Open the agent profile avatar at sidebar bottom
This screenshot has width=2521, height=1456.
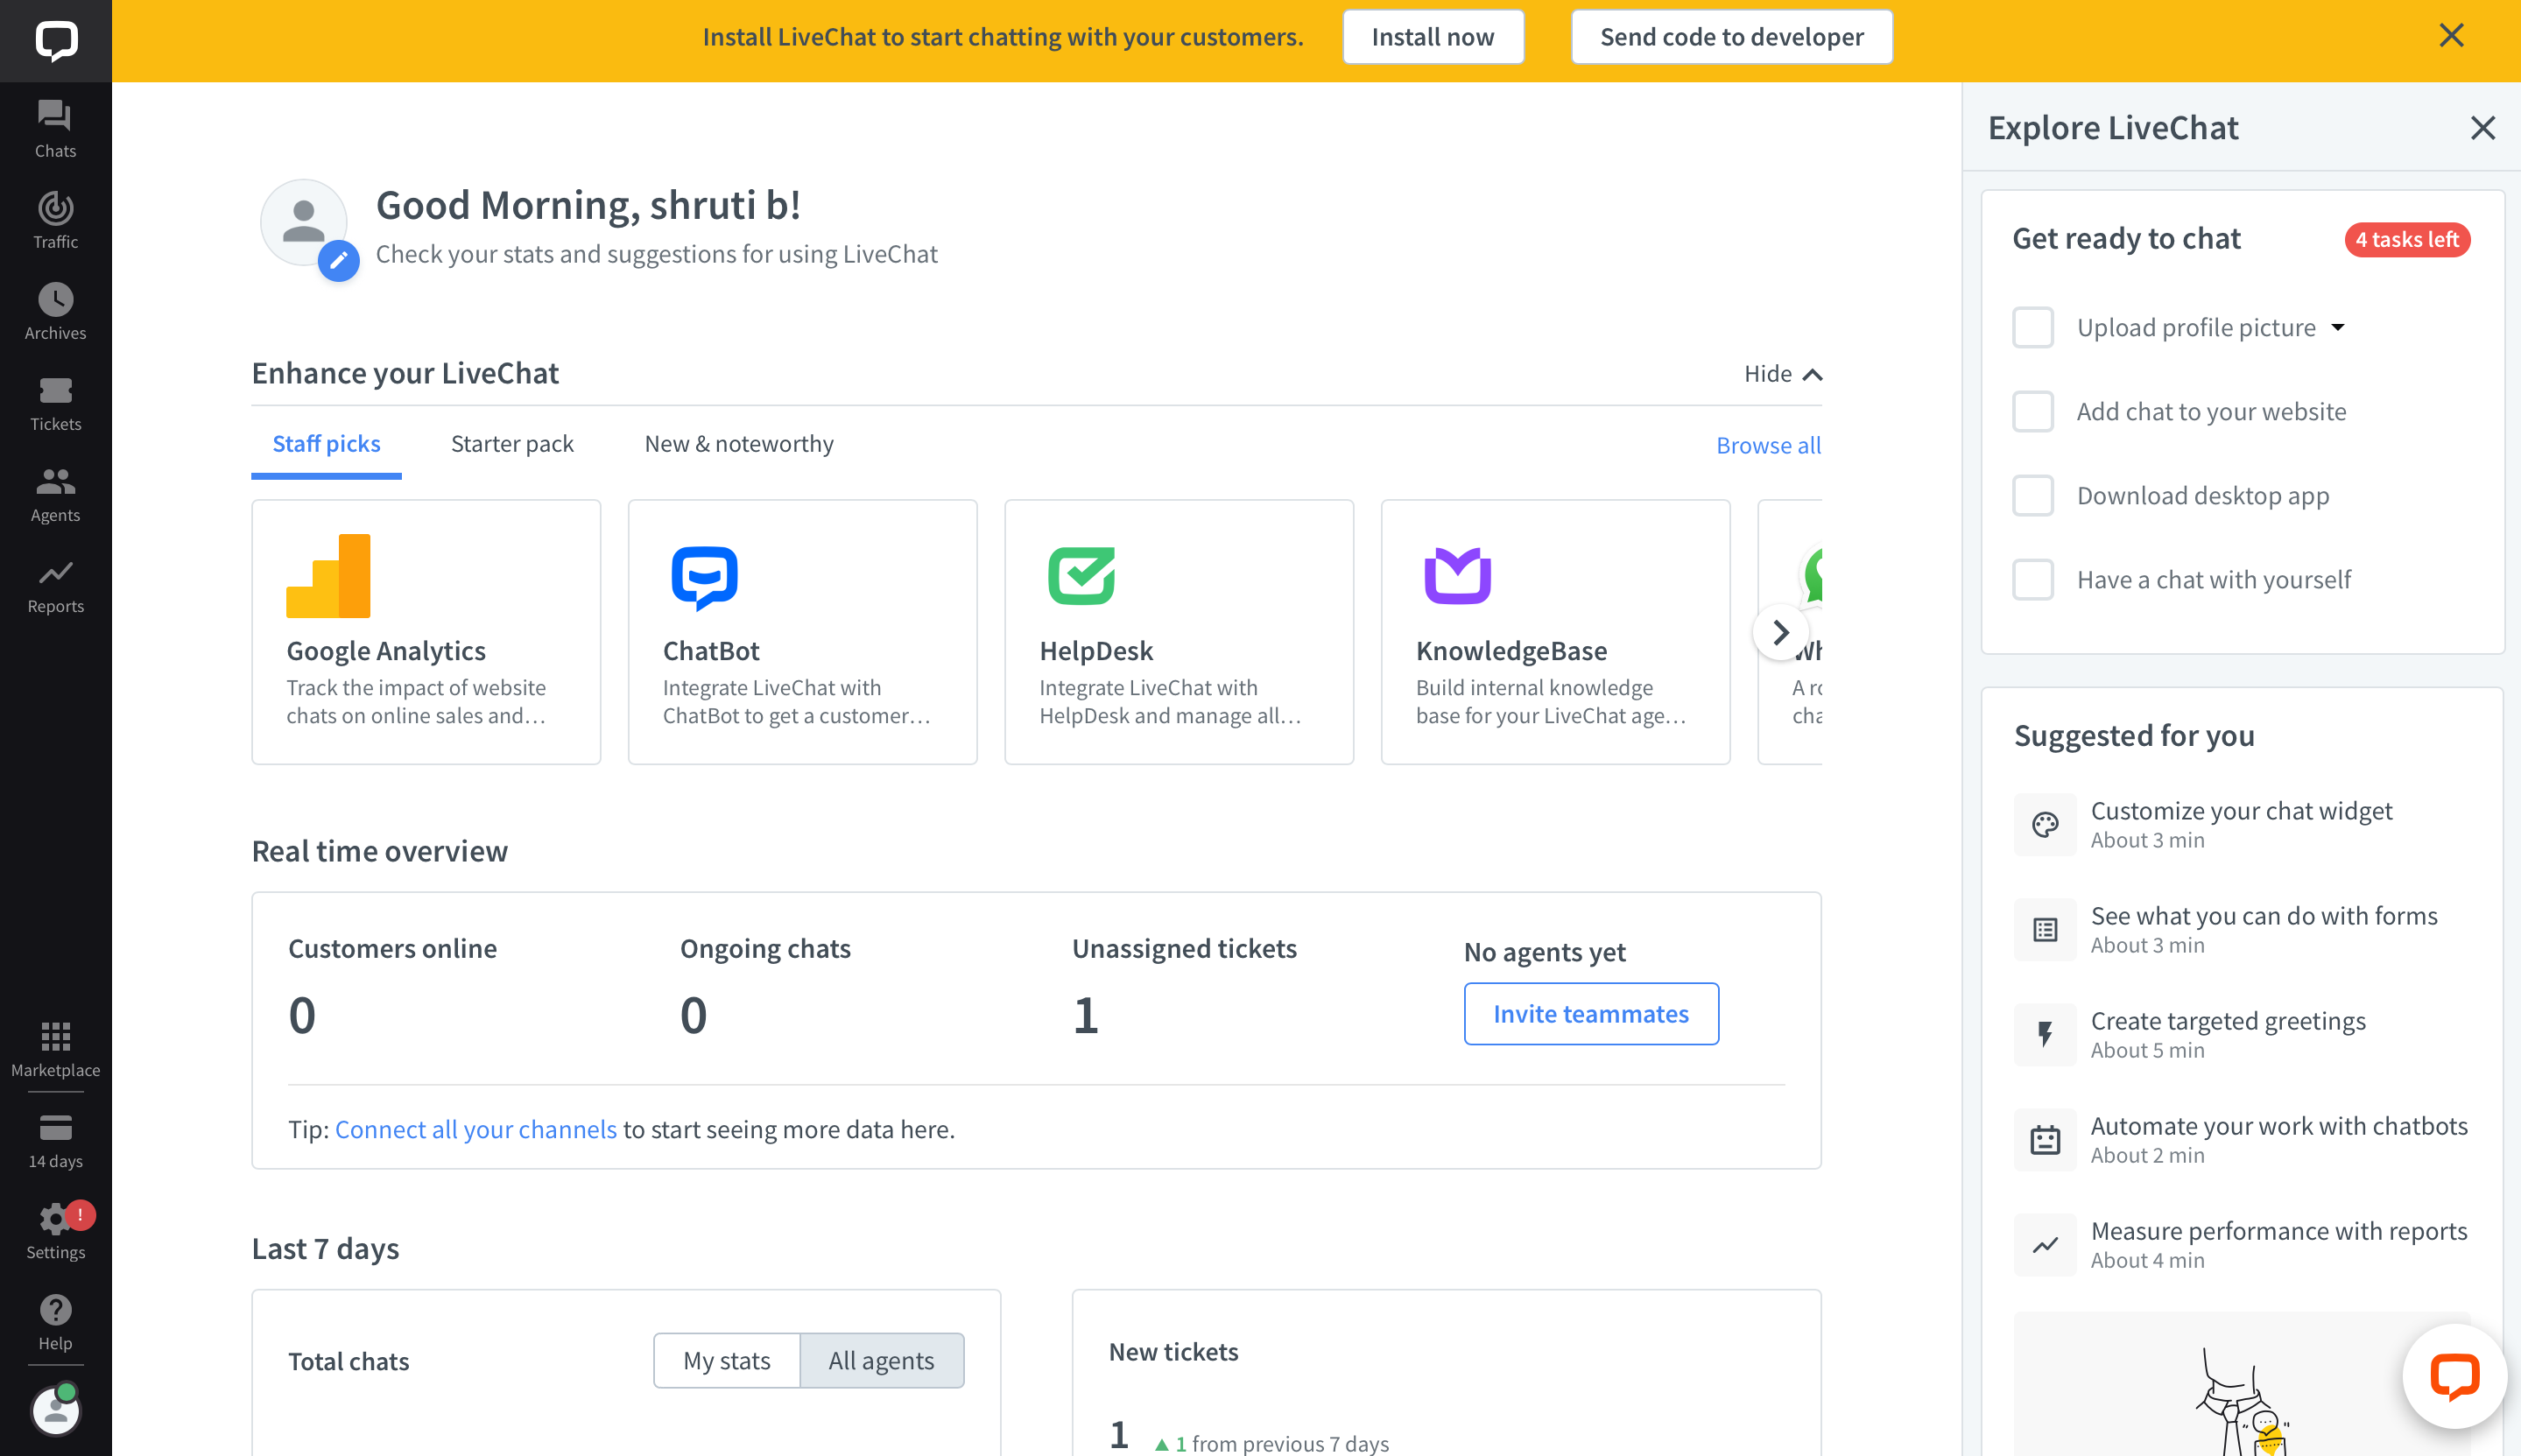coord(56,1410)
